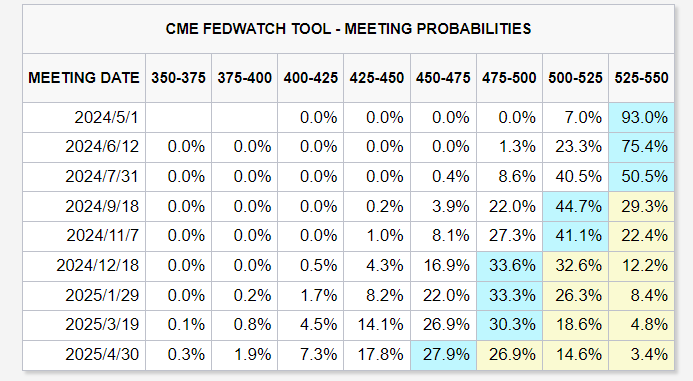Select the 50.5% cell for 2024/7/31
The image size is (693, 381).
(x=641, y=177)
